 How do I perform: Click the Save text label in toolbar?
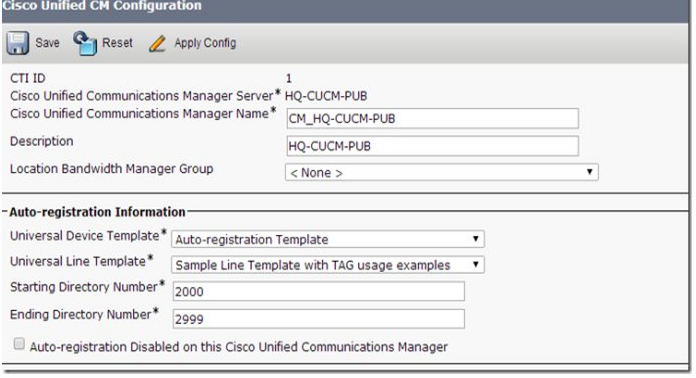[x=47, y=43]
